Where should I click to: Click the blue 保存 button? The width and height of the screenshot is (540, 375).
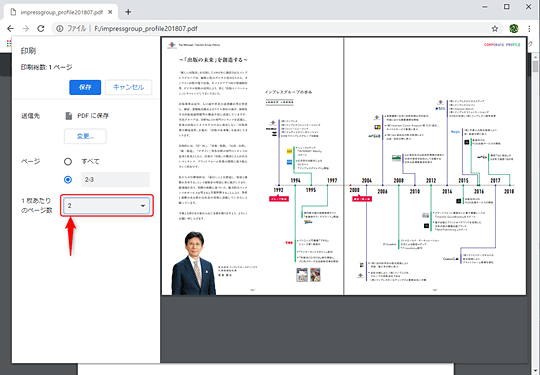(x=85, y=87)
